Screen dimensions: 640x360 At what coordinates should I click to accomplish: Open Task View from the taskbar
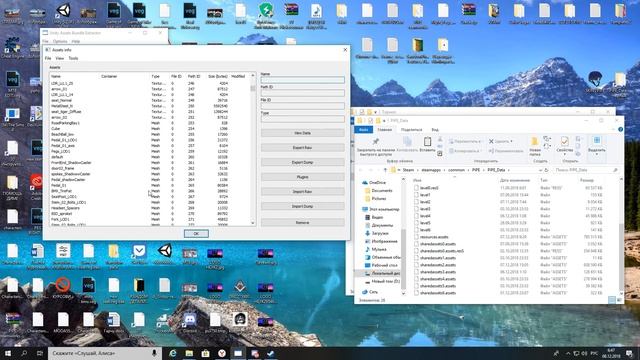click(x=40, y=353)
